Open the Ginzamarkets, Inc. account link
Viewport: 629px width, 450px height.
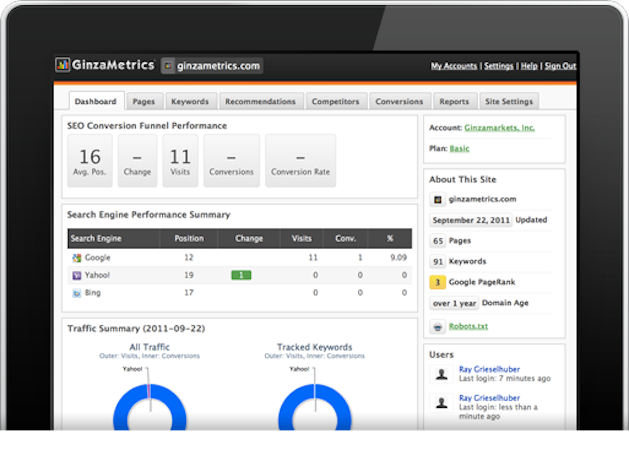(499, 128)
